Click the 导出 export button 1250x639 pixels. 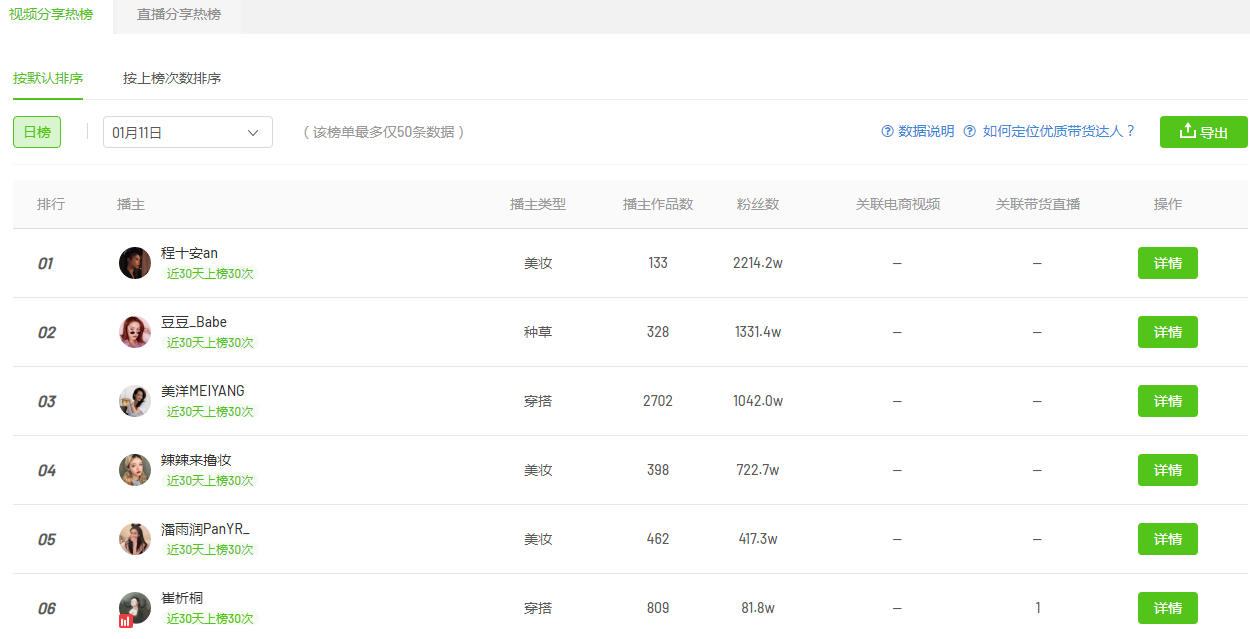click(1203, 132)
